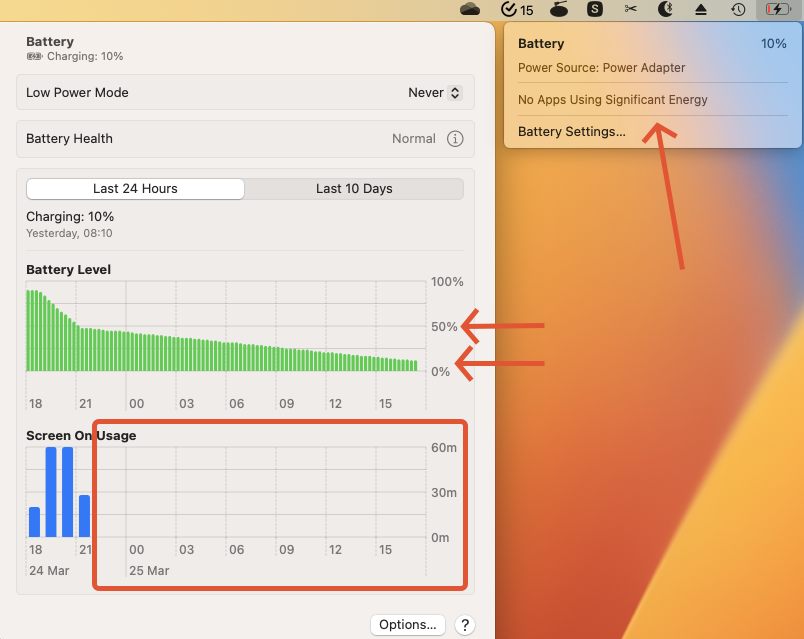The height and width of the screenshot is (639, 804).
Task: Open the bowl-shaped menu bar icon
Action: pyautogui.click(x=559, y=9)
